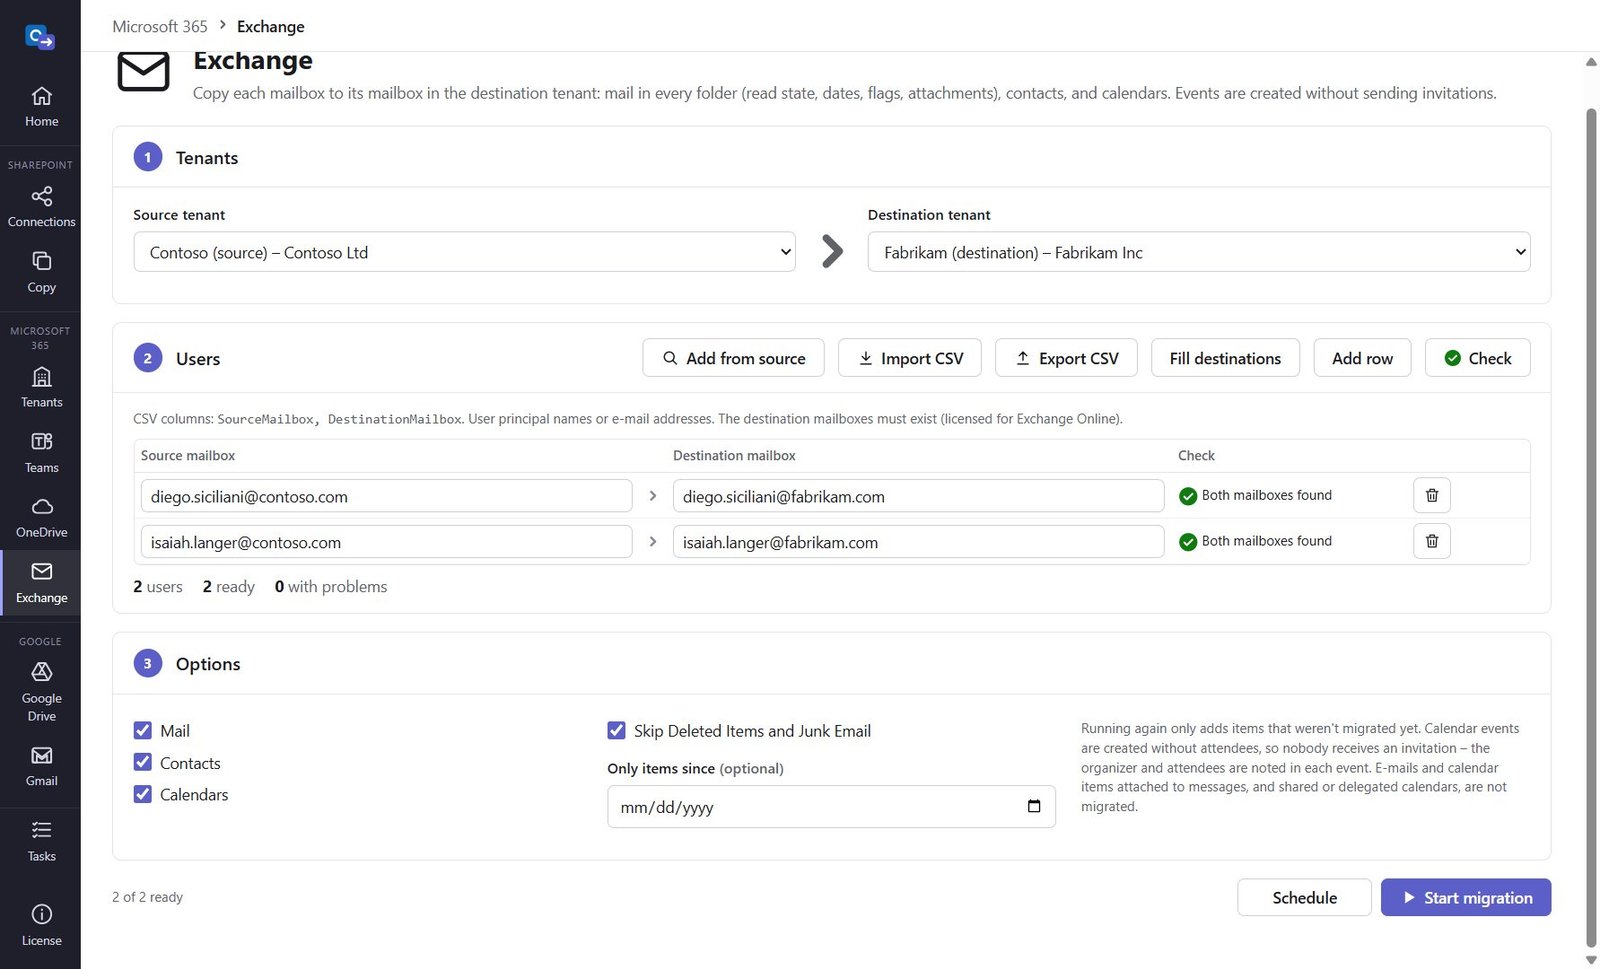Open the Tenants page
Image resolution: width=1600 pixels, height=969 pixels.
click(41, 388)
